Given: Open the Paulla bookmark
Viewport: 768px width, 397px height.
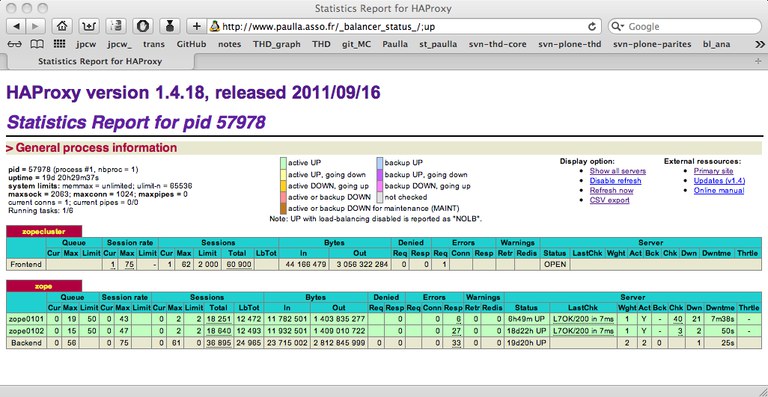Looking at the screenshot, I should 395,44.
